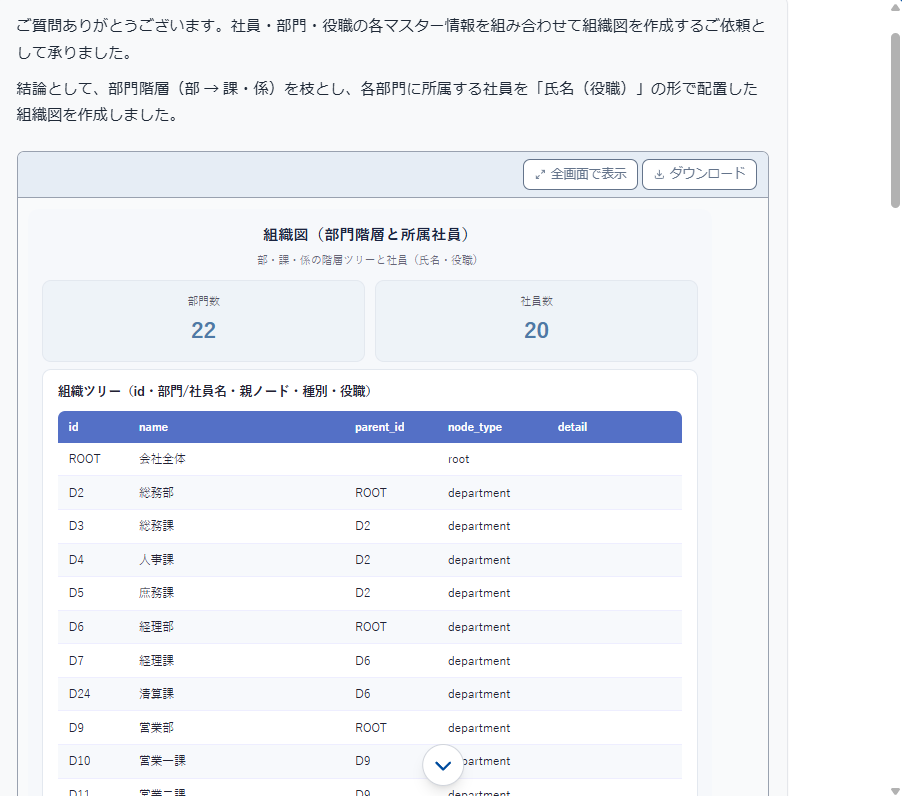Click the D3 id cell
This screenshot has width=902, height=796.
coord(76,526)
